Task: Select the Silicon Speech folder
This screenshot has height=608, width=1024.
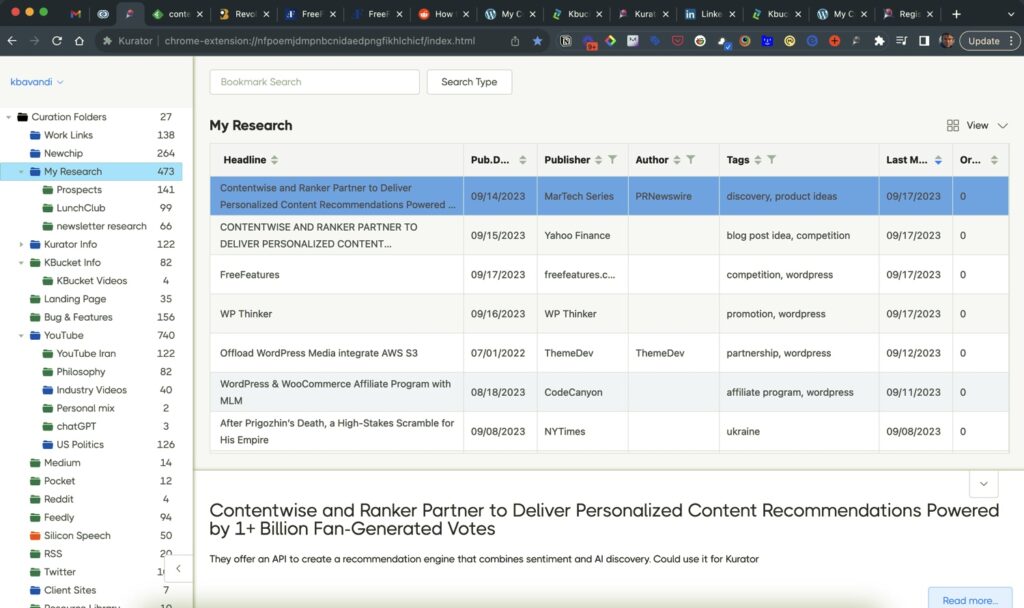Action: (x=77, y=536)
